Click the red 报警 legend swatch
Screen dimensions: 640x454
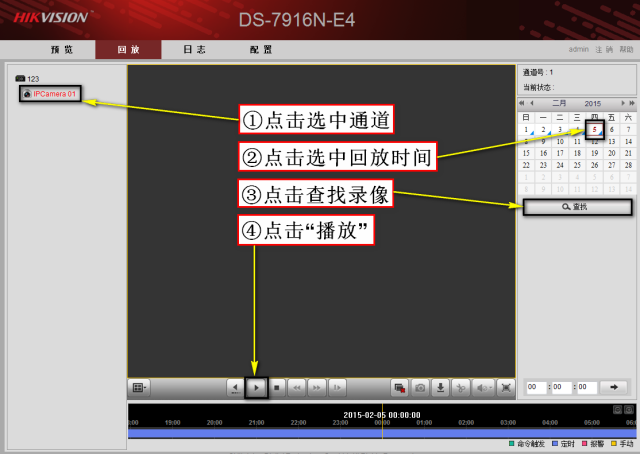[584, 444]
